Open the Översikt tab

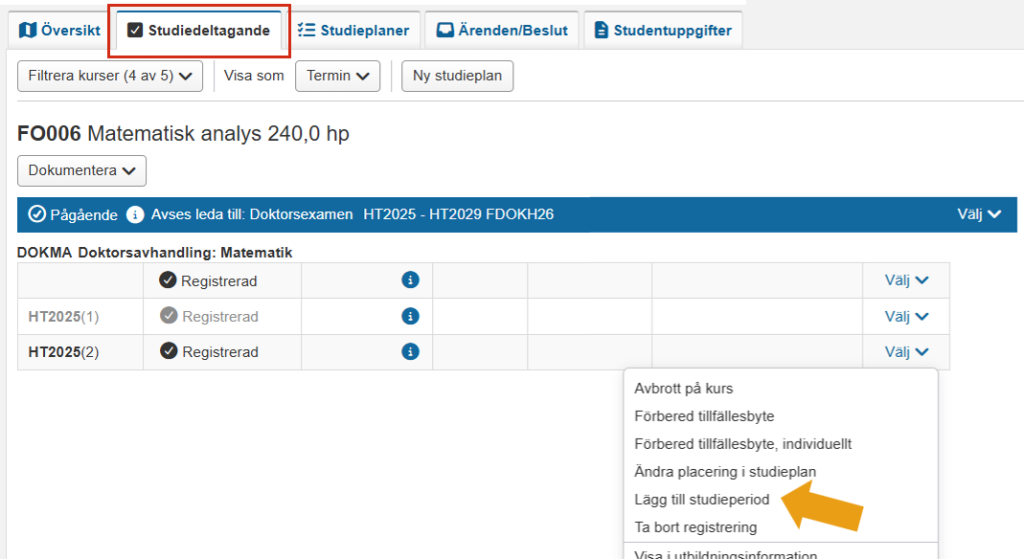pos(59,30)
